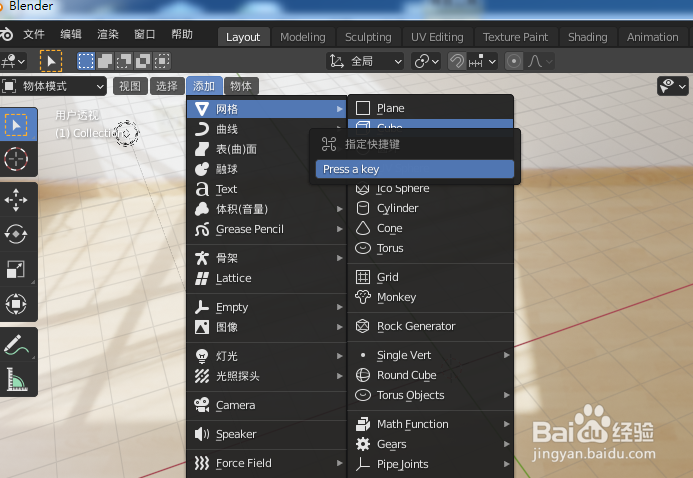Image resolution: width=693 pixels, height=478 pixels.
Task: Open the 窗口 menu
Action: [145, 34]
